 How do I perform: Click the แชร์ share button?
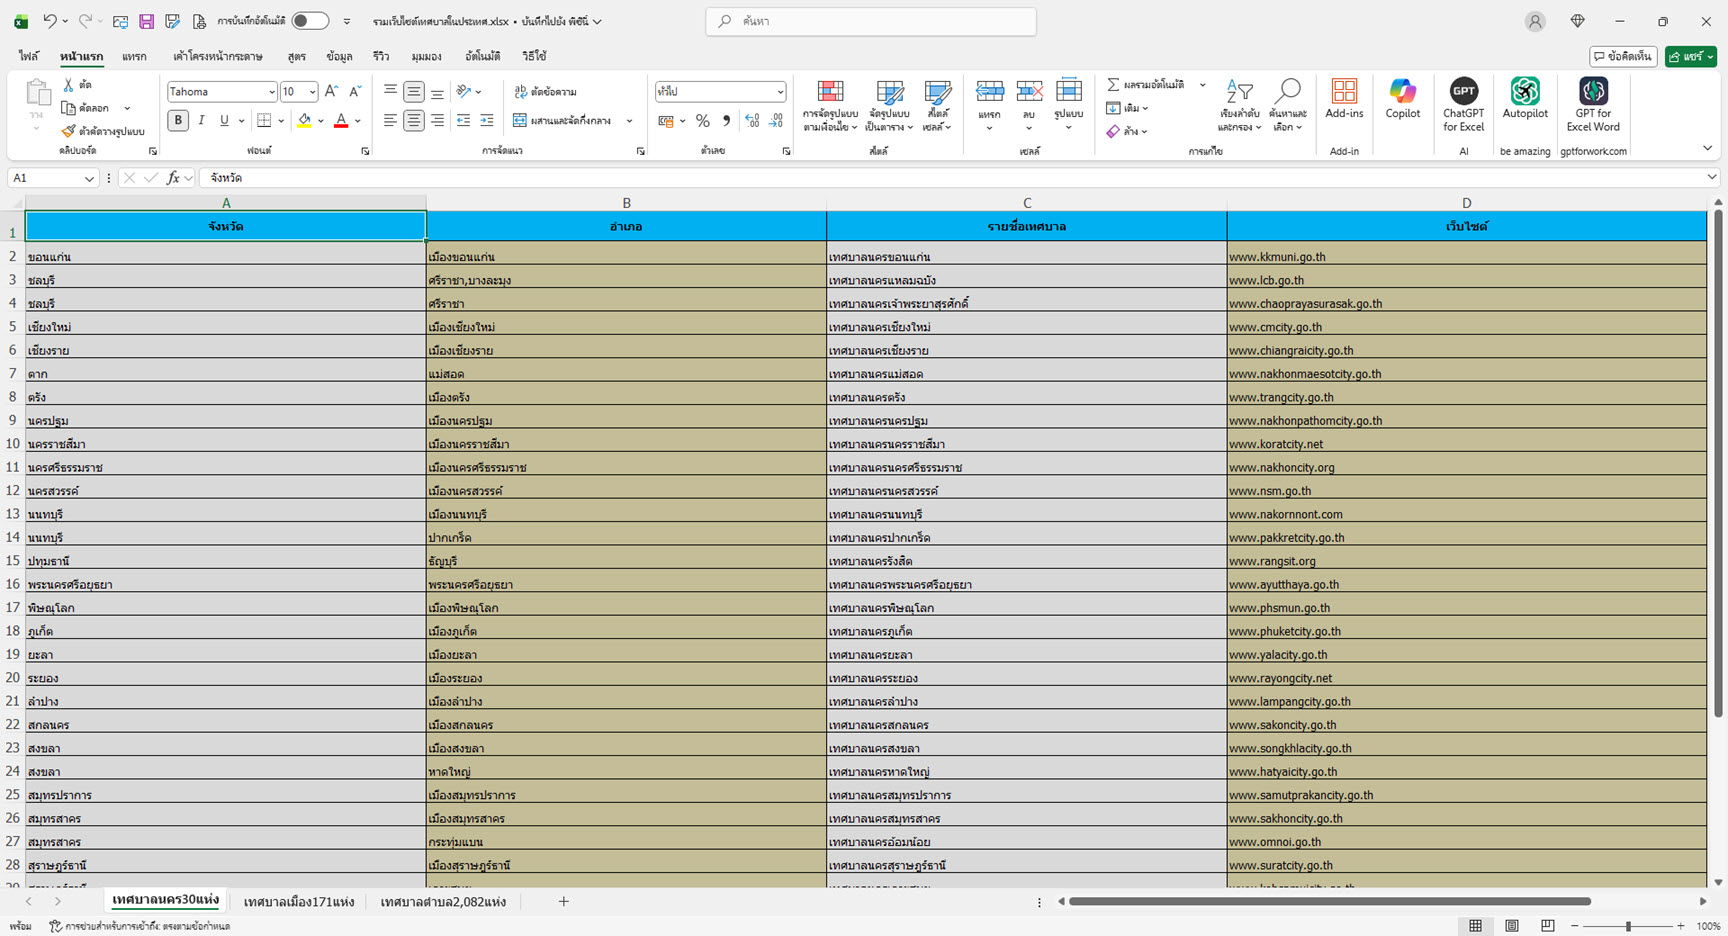click(1690, 57)
